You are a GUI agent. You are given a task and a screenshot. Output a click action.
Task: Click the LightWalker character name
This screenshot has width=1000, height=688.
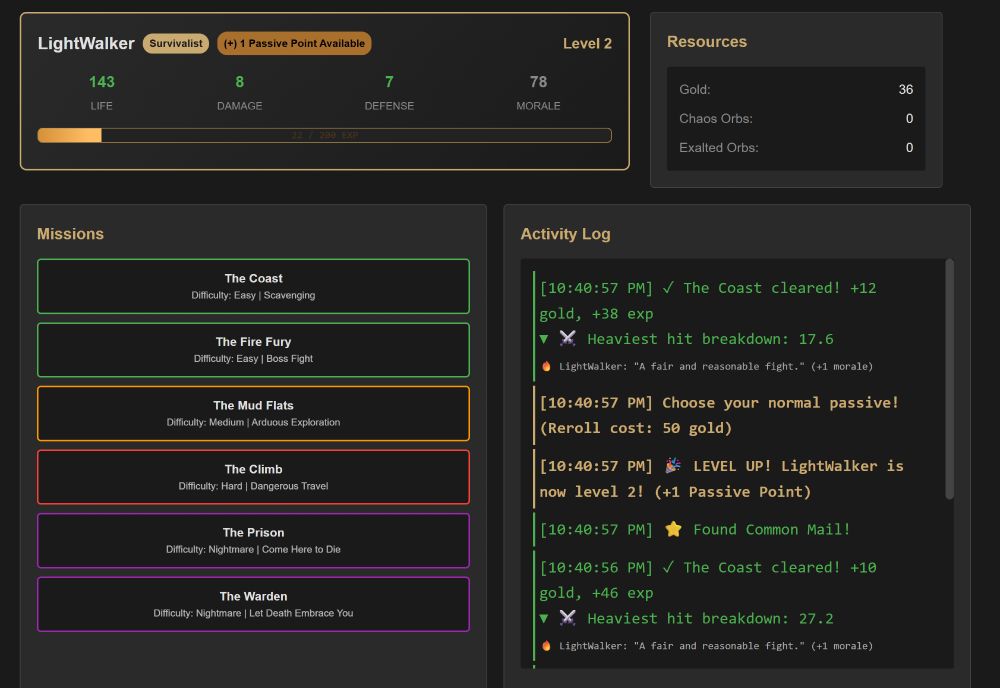[86, 43]
